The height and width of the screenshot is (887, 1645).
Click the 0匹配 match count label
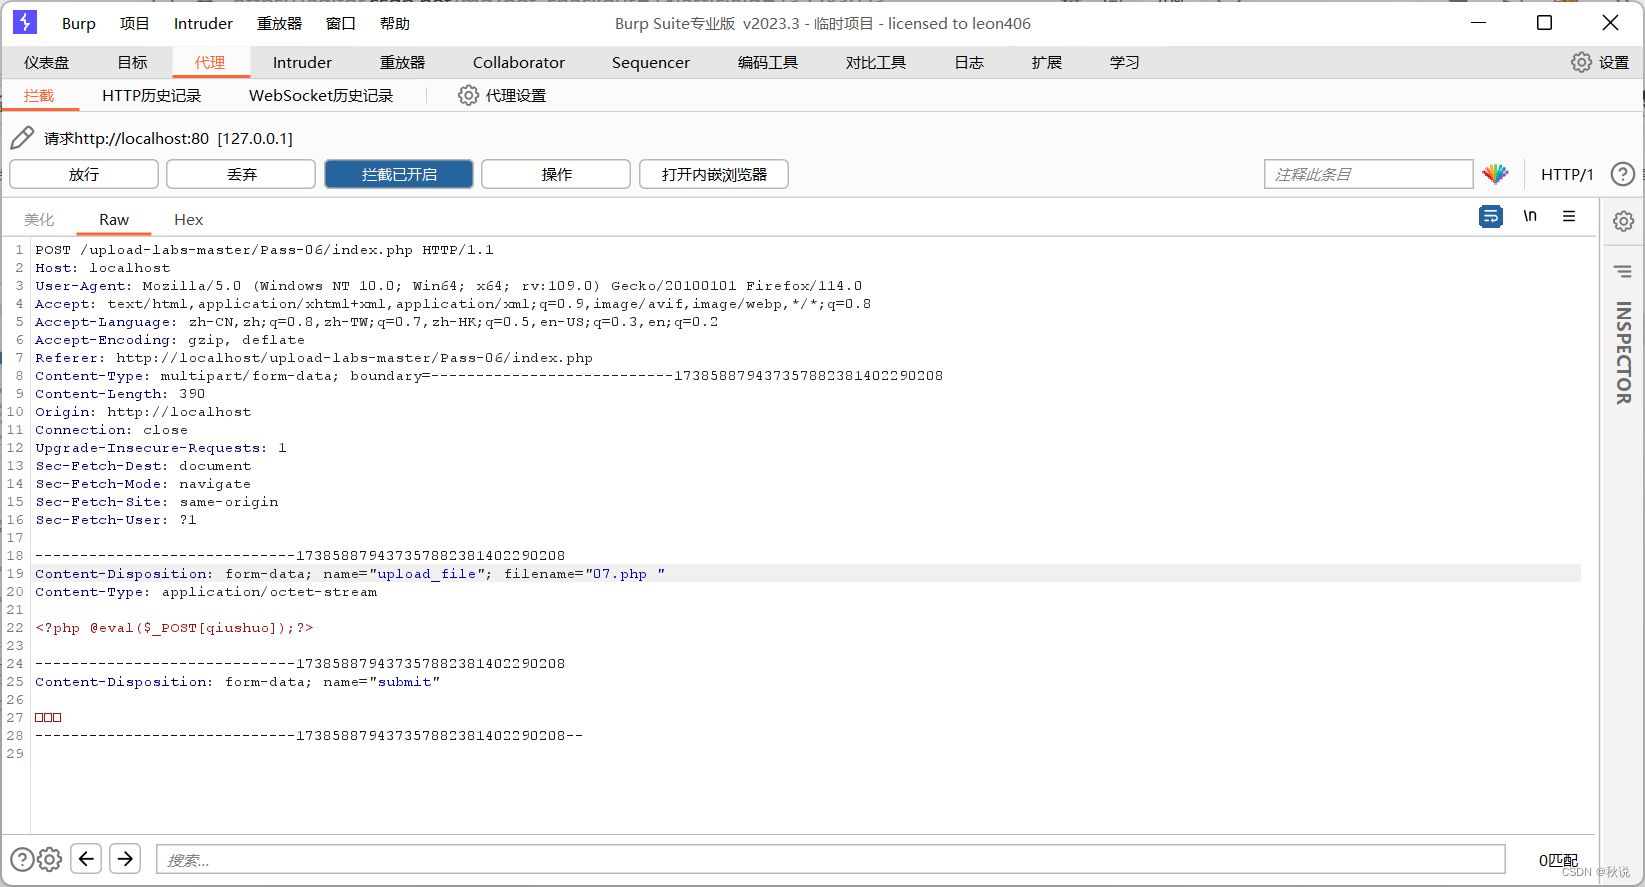(x=1558, y=860)
